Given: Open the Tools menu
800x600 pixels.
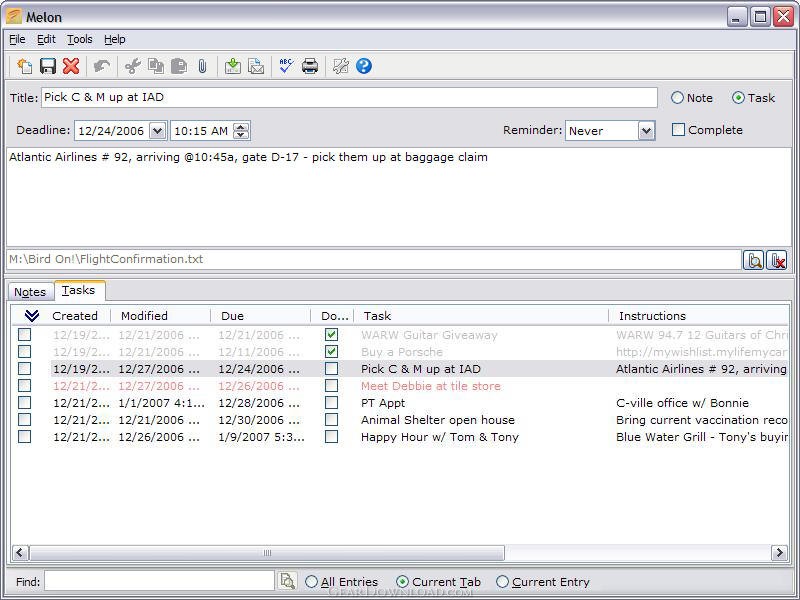Looking at the screenshot, I should [80, 39].
